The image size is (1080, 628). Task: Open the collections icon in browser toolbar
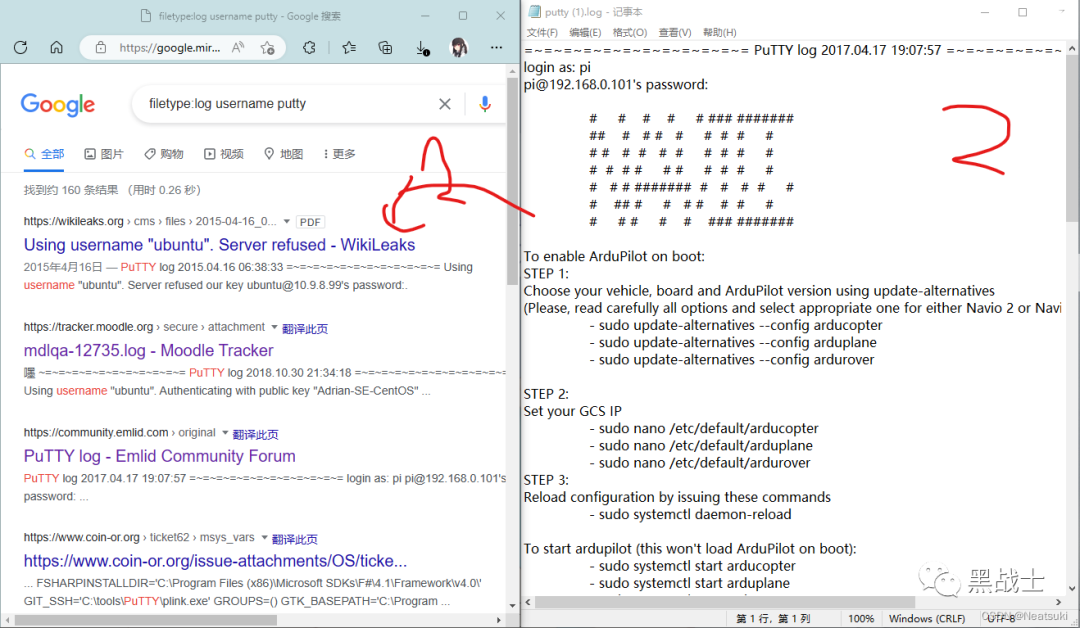pos(386,48)
